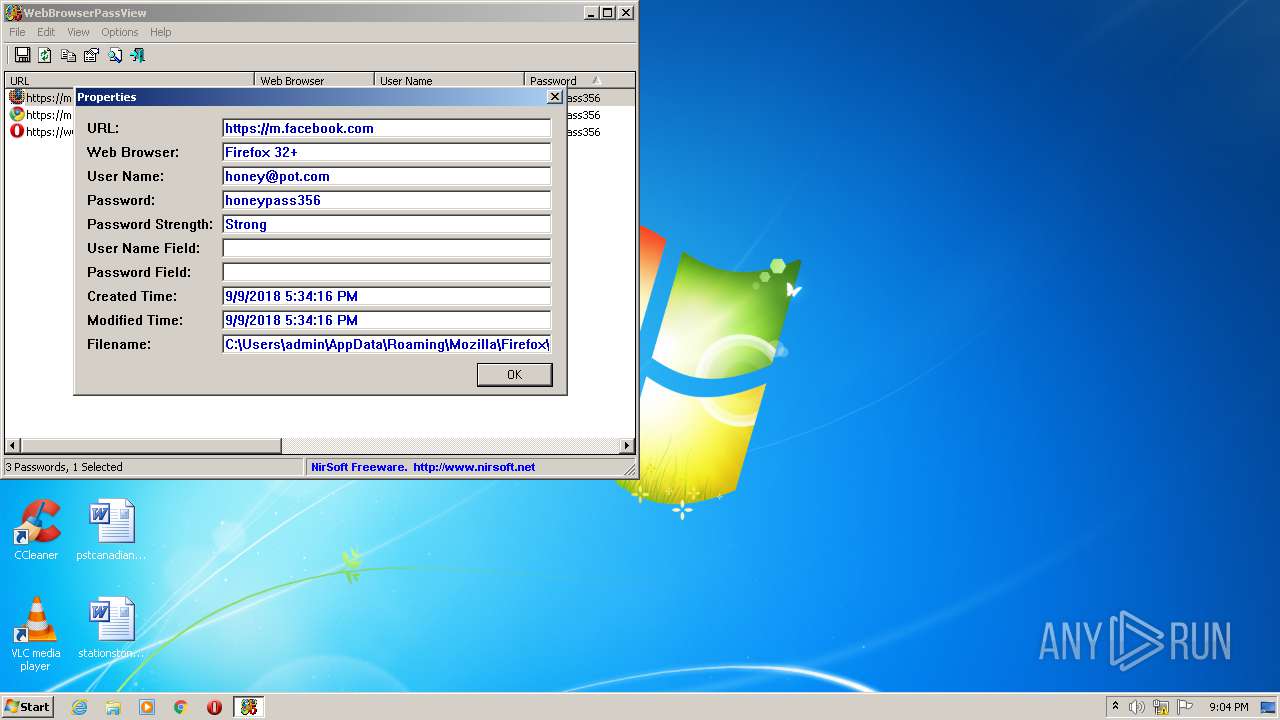Click the horizontal scrollbar thumb

[x=151, y=446]
